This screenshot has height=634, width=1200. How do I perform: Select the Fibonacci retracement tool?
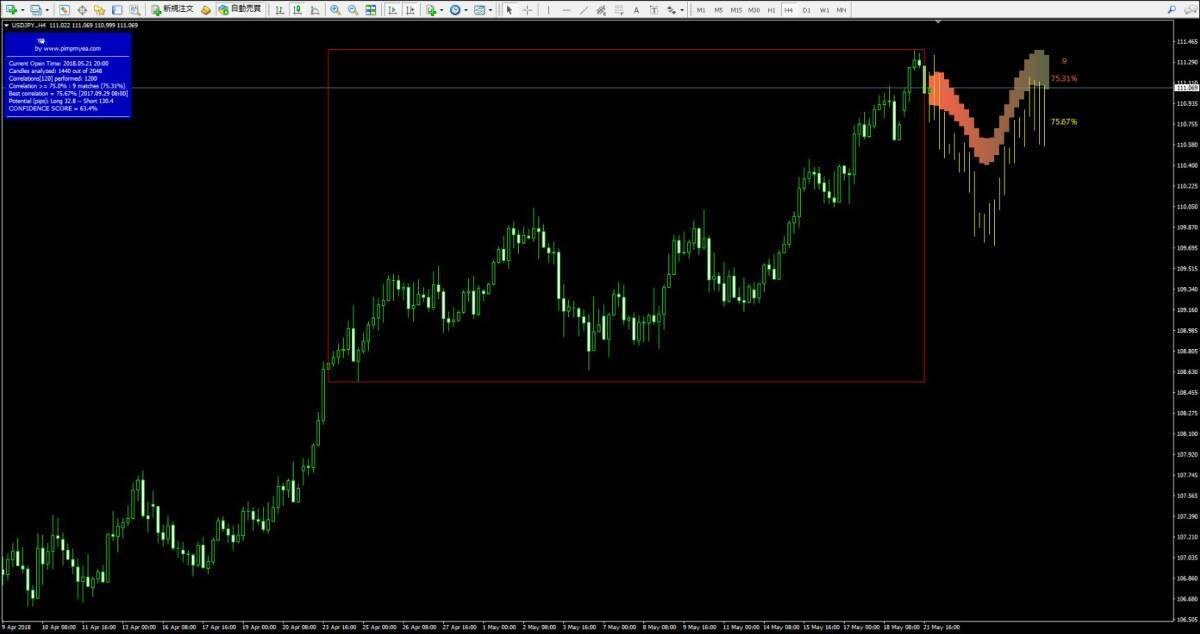tap(620, 10)
